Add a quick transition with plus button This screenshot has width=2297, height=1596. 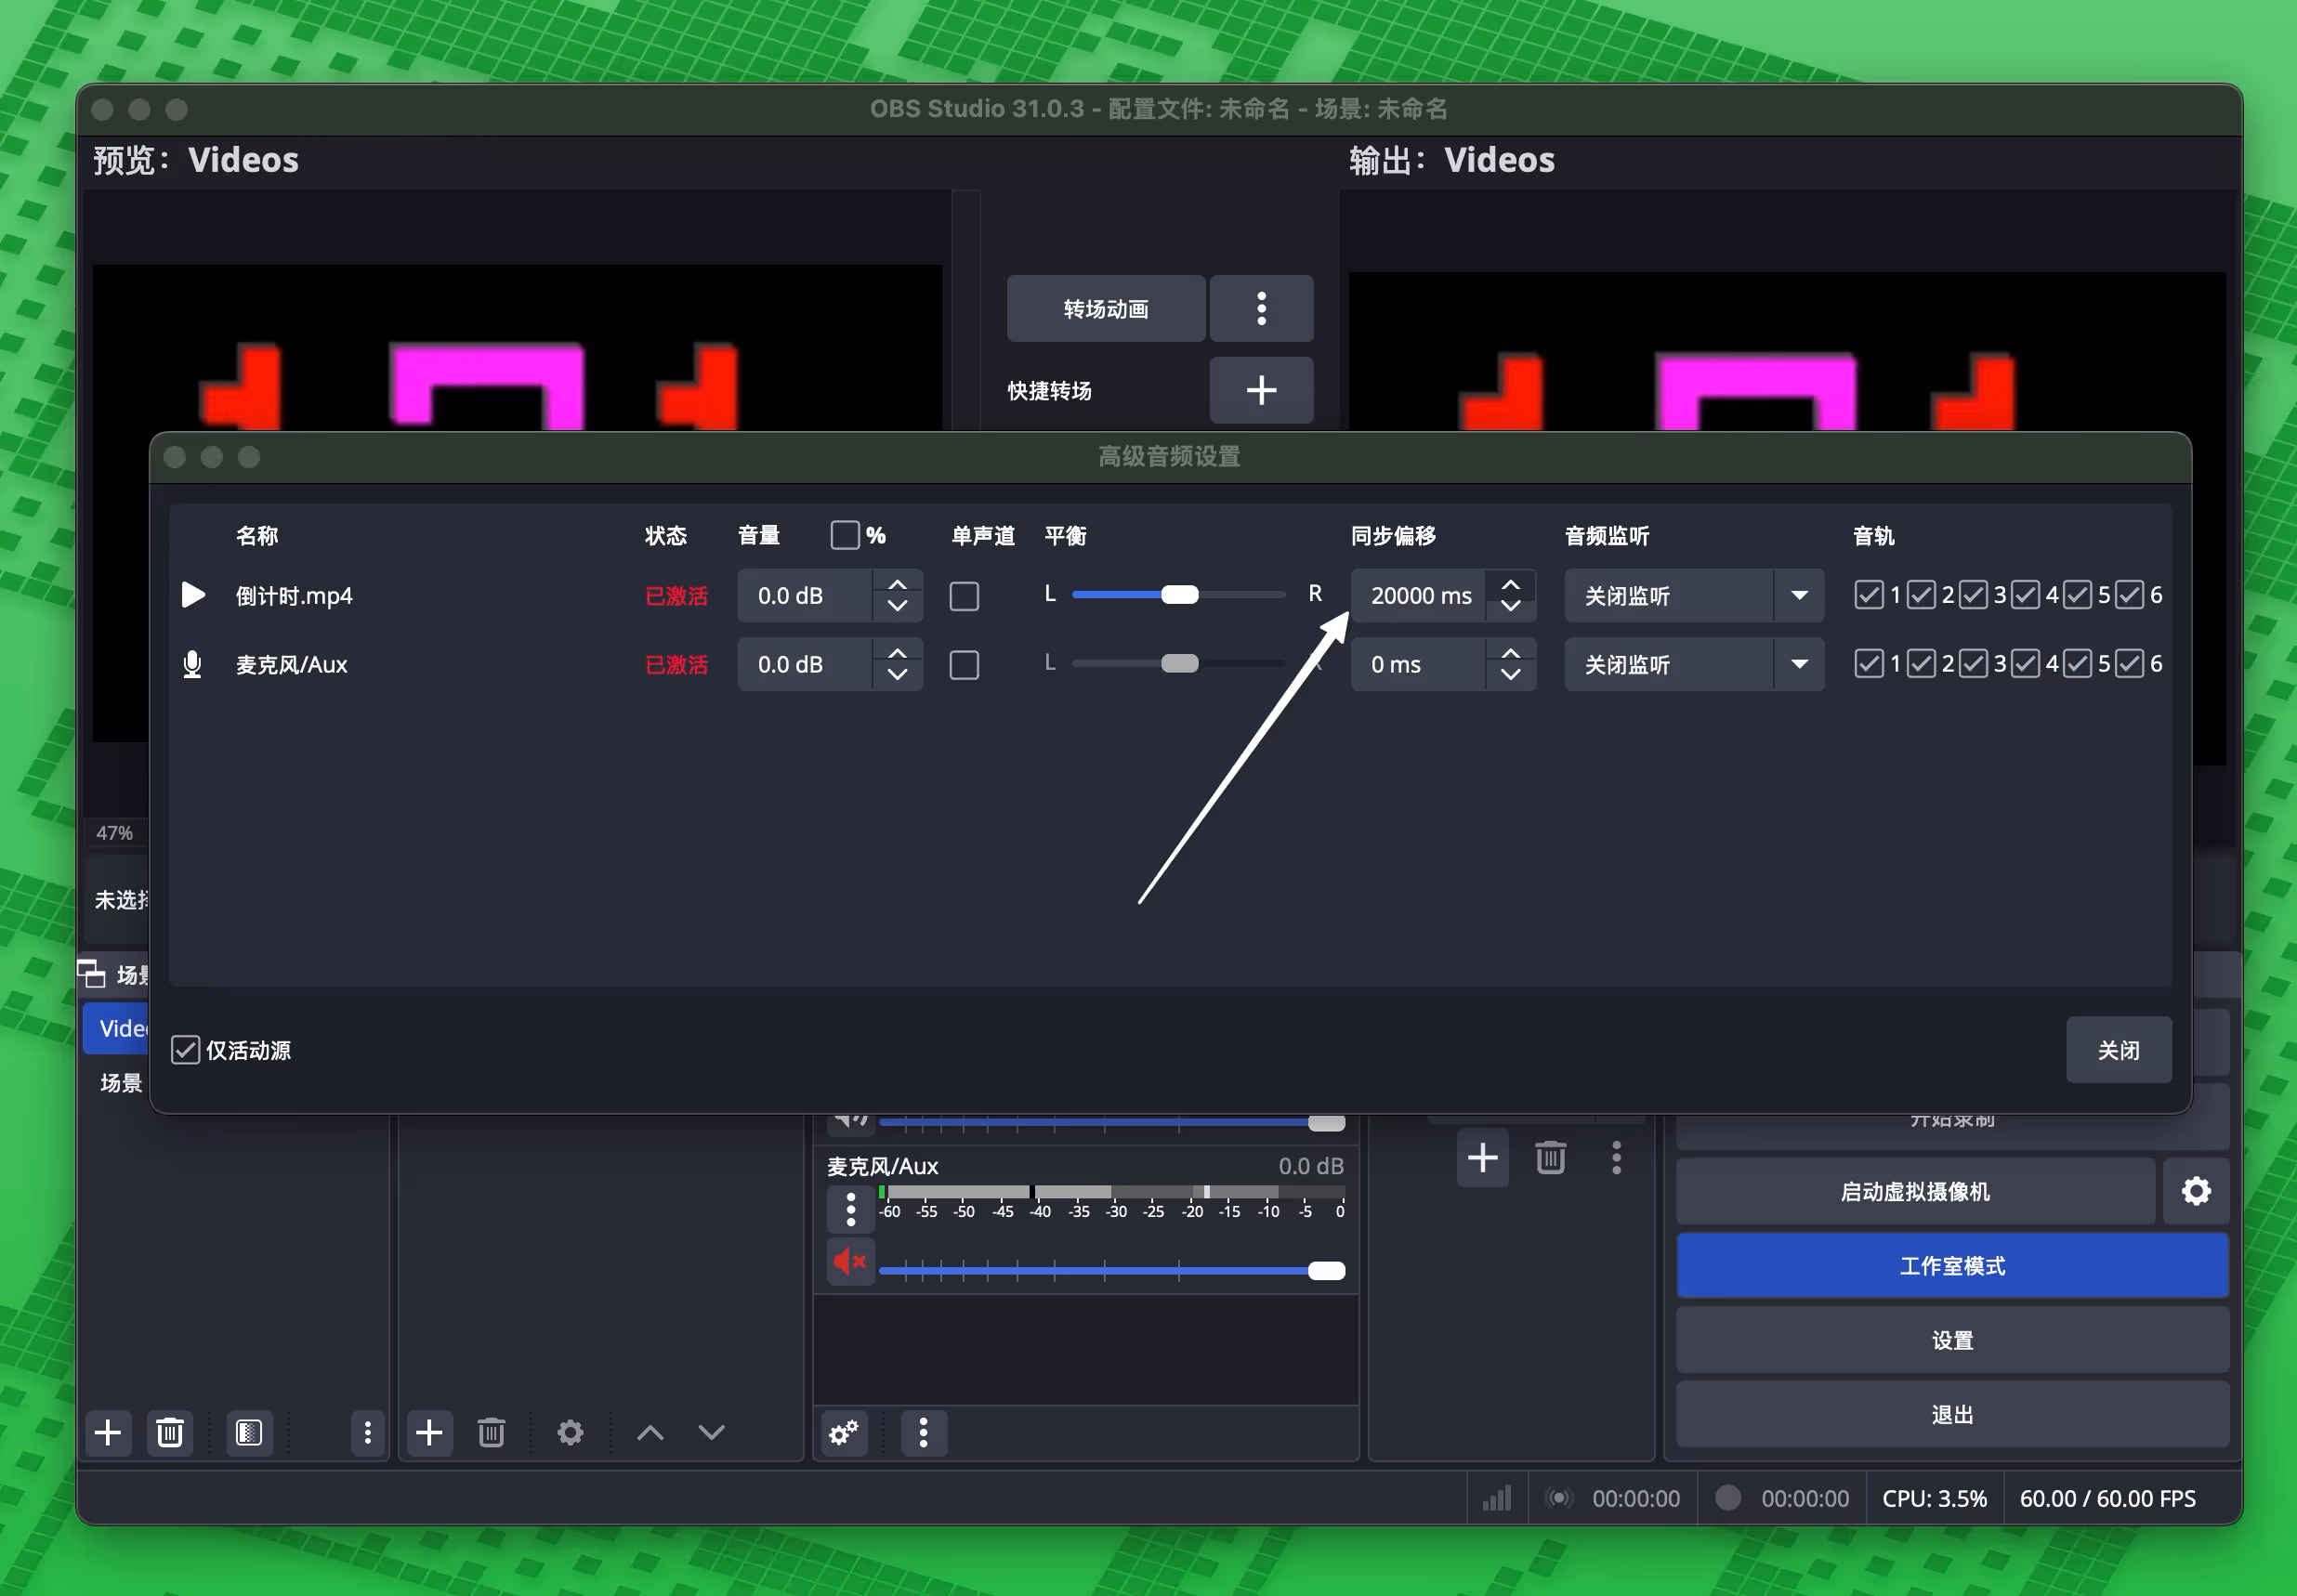click(1261, 390)
